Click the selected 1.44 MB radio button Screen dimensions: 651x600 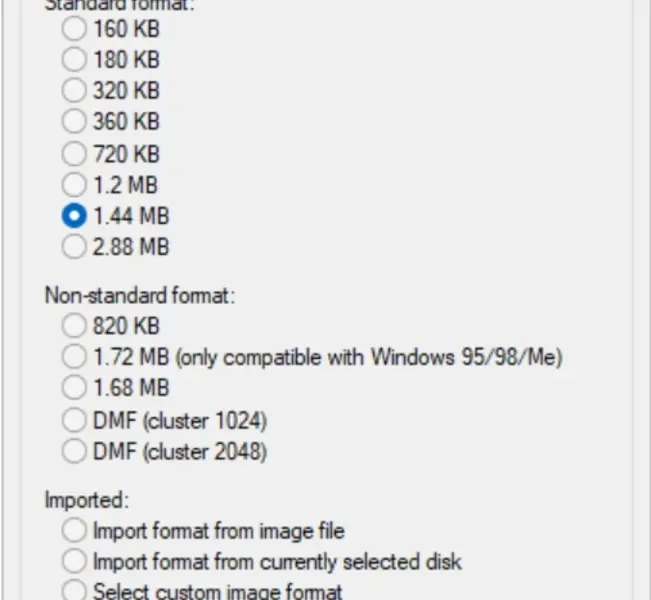[74, 215]
